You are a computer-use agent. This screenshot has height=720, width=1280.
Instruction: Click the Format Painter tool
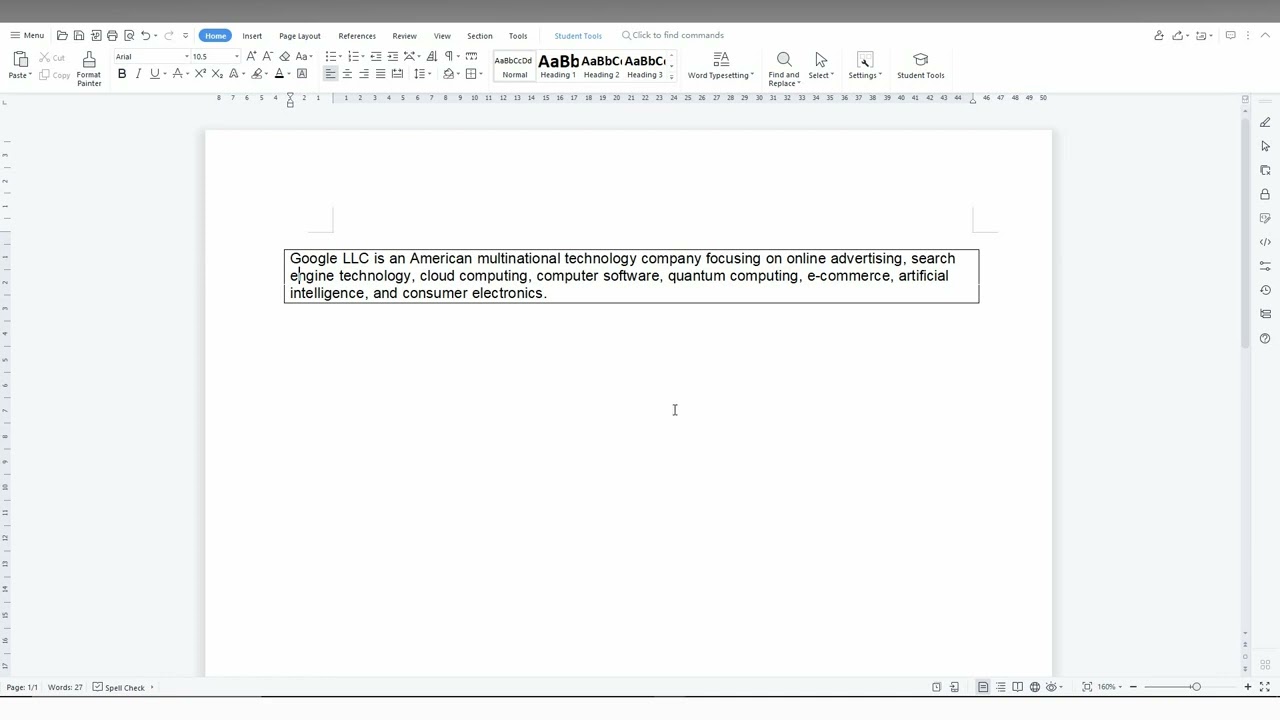[x=89, y=69]
